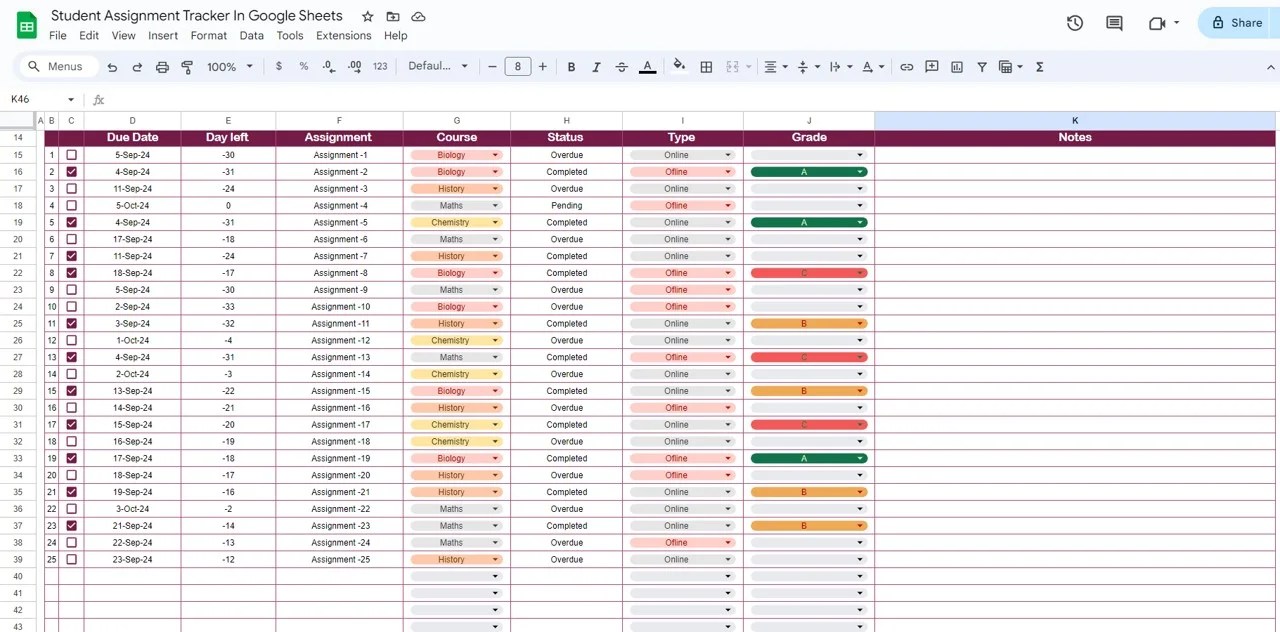The image size is (1280, 632).
Task: Uncheck the checkbox for Assignment -5
Action: [71, 222]
